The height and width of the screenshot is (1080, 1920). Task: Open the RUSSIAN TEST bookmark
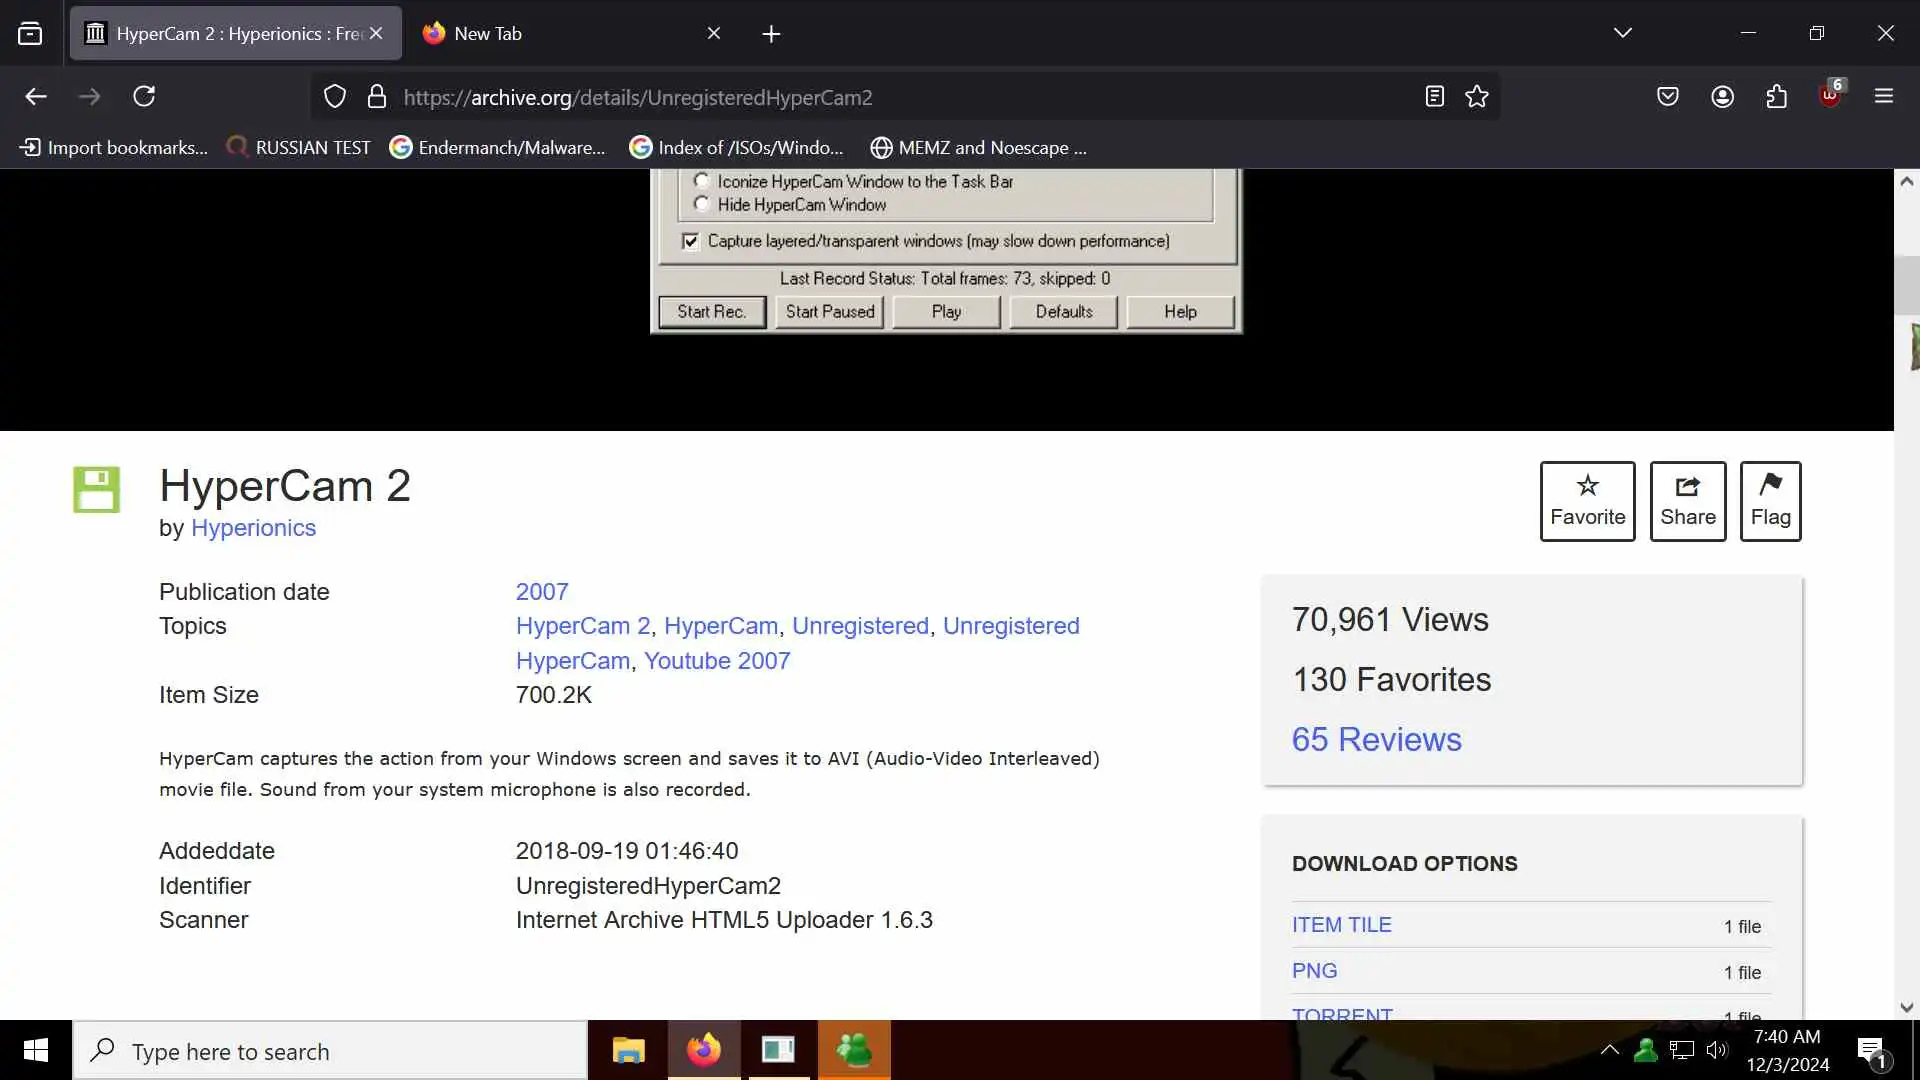point(298,147)
